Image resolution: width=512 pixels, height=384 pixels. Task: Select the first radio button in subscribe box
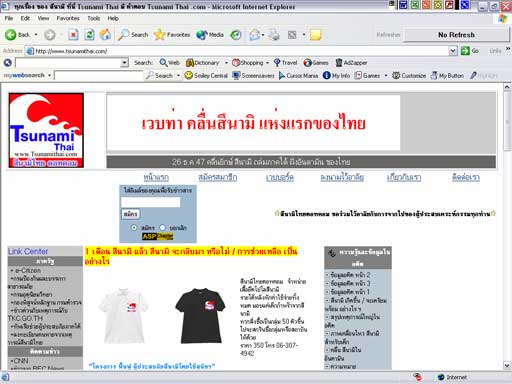[x=134, y=228]
